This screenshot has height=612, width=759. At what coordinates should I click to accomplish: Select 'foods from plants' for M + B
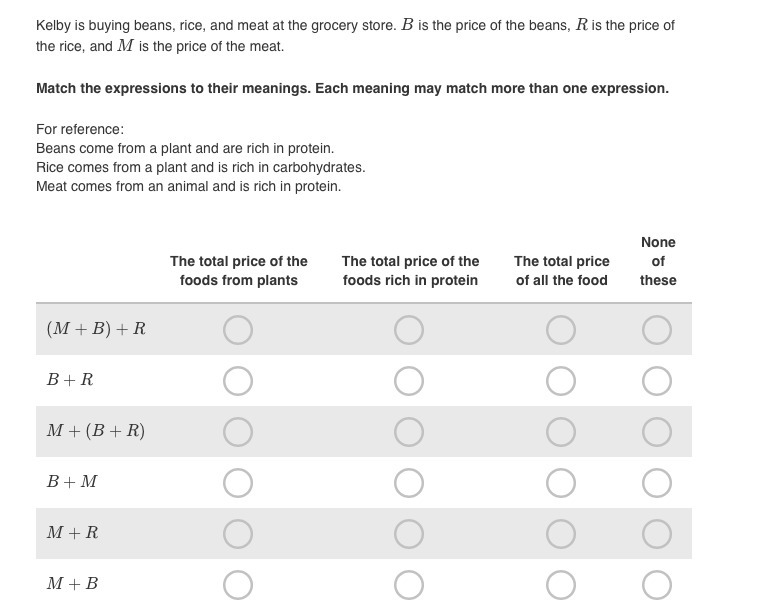(x=238, y=585)
